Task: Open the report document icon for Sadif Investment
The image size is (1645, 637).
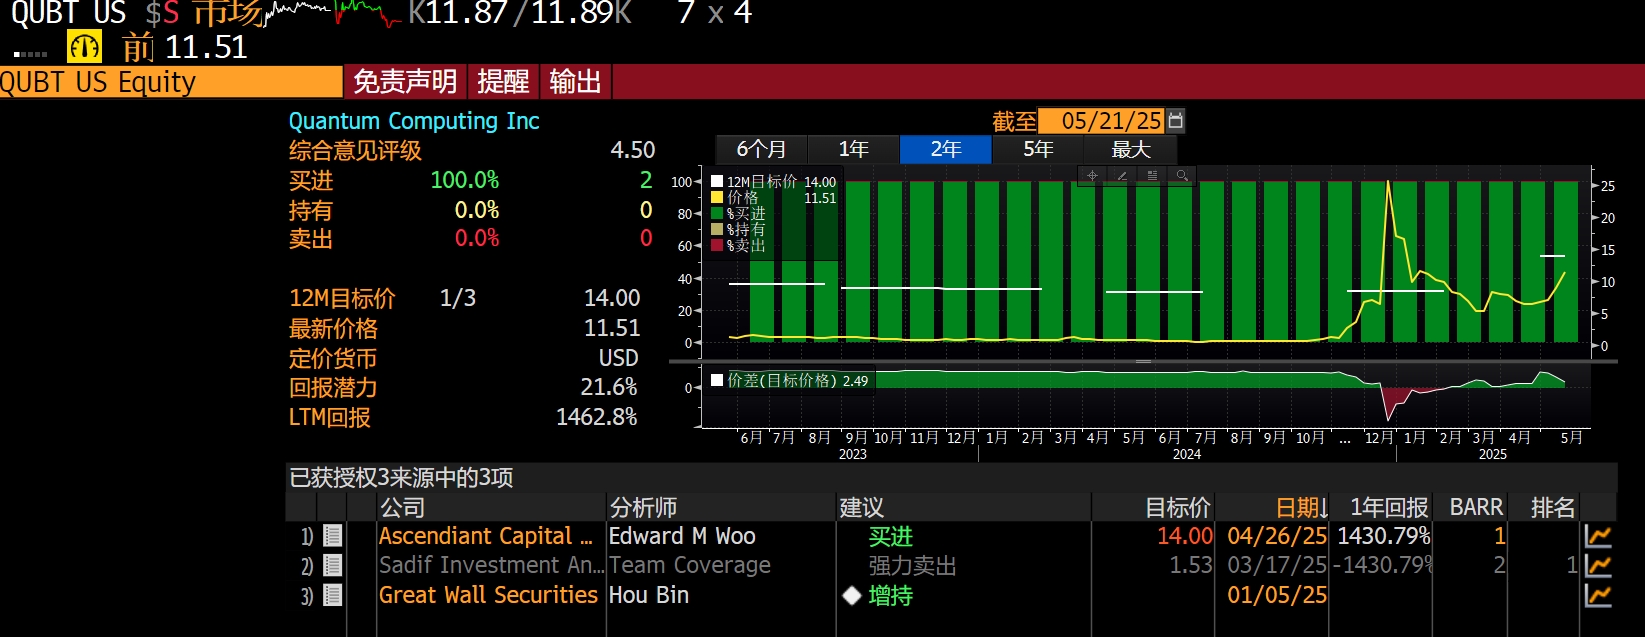Action: point(333,565)
